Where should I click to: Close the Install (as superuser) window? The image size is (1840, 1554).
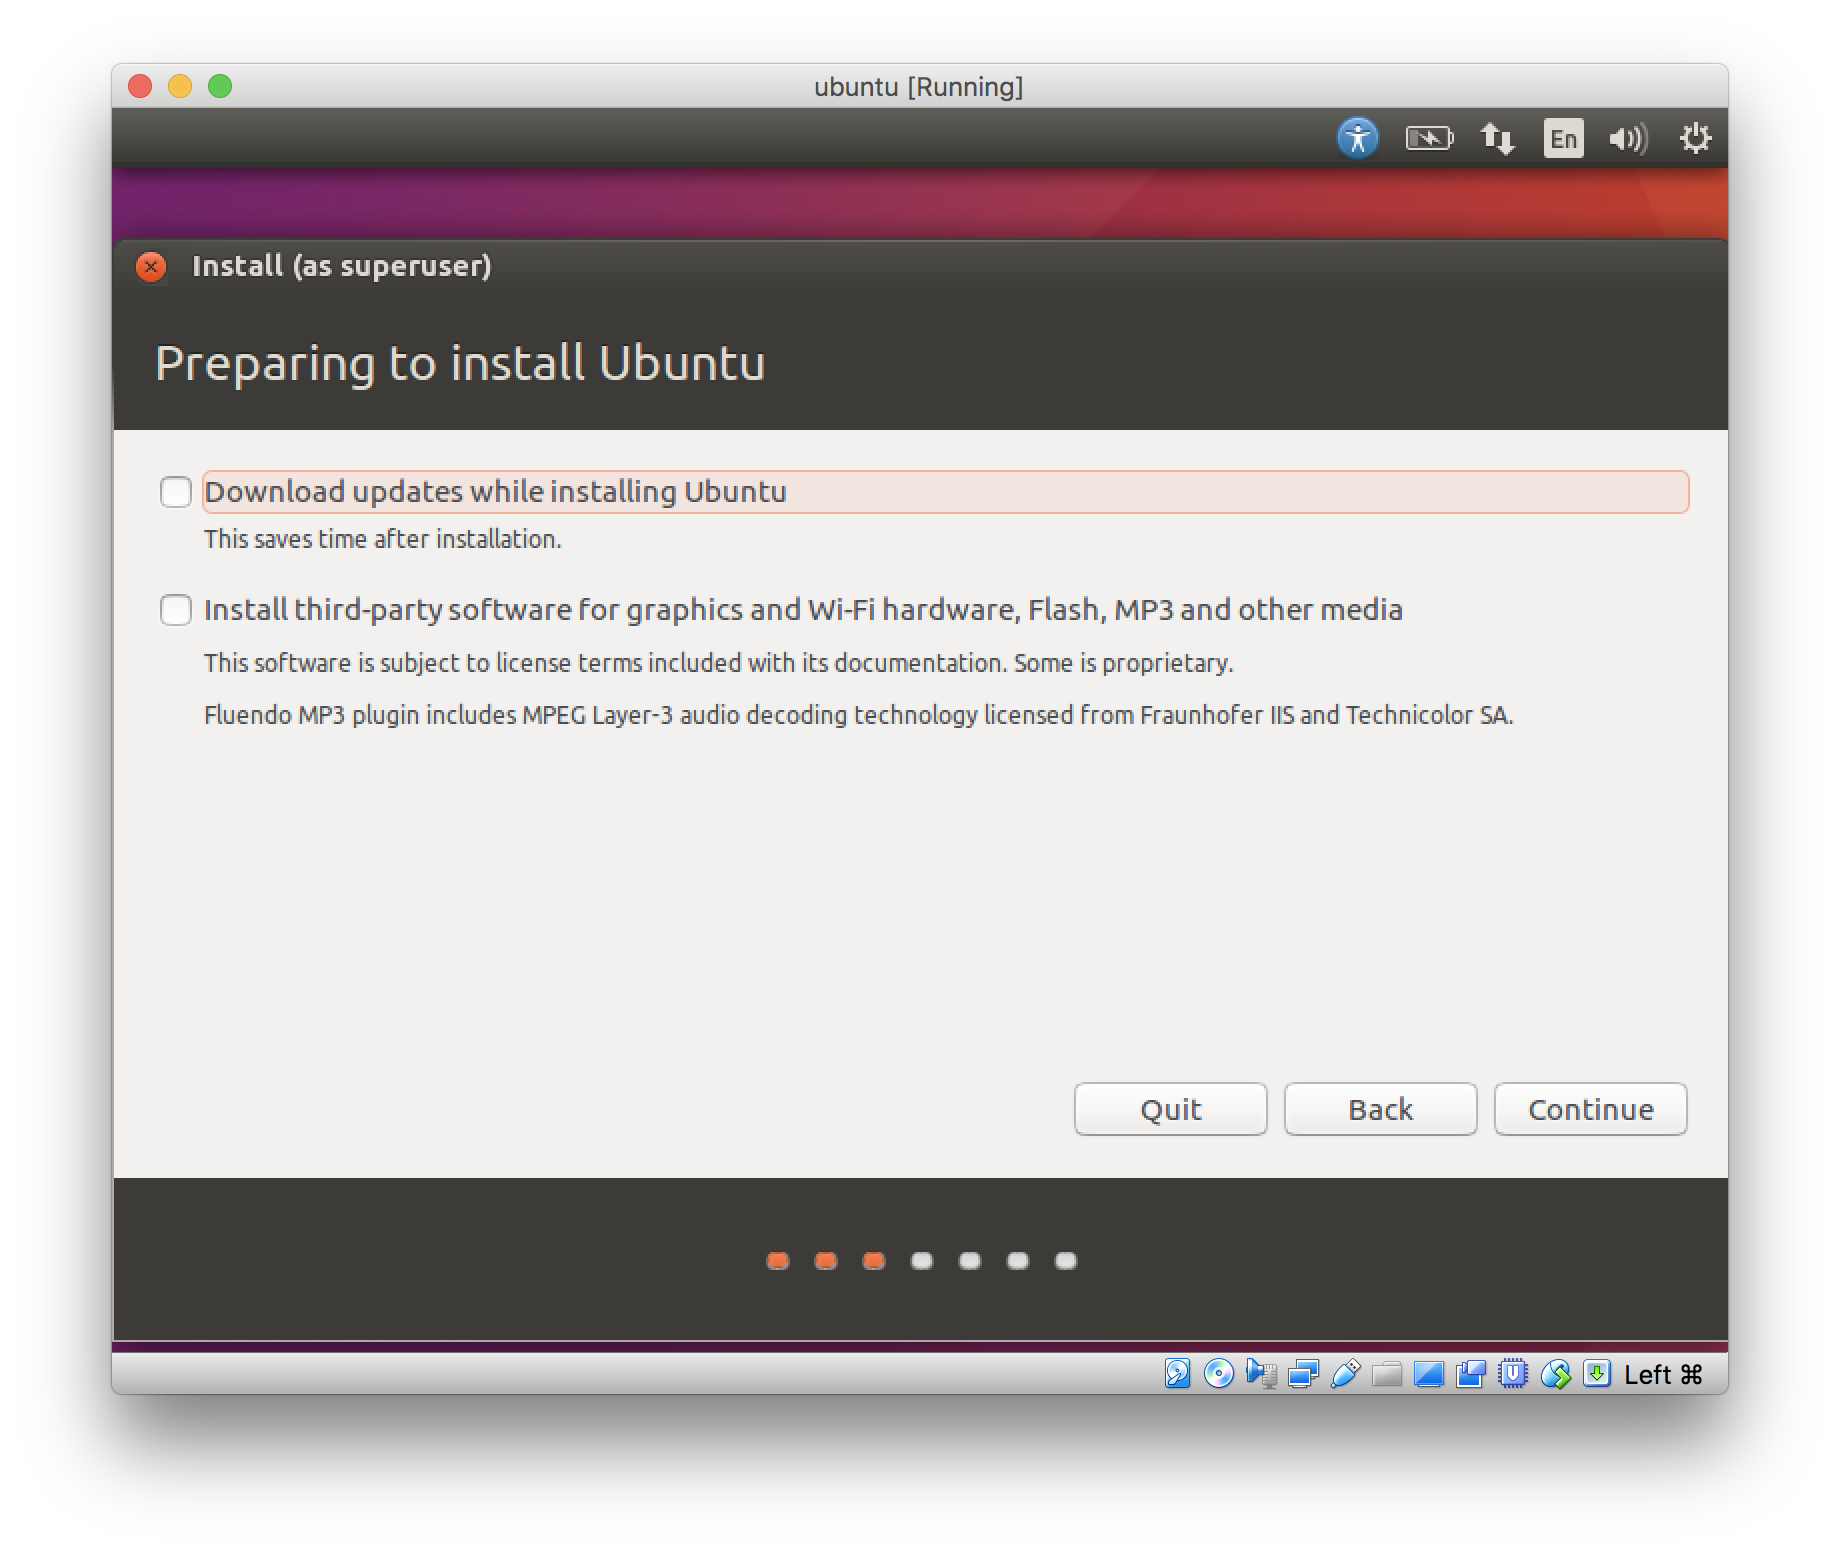151,266
